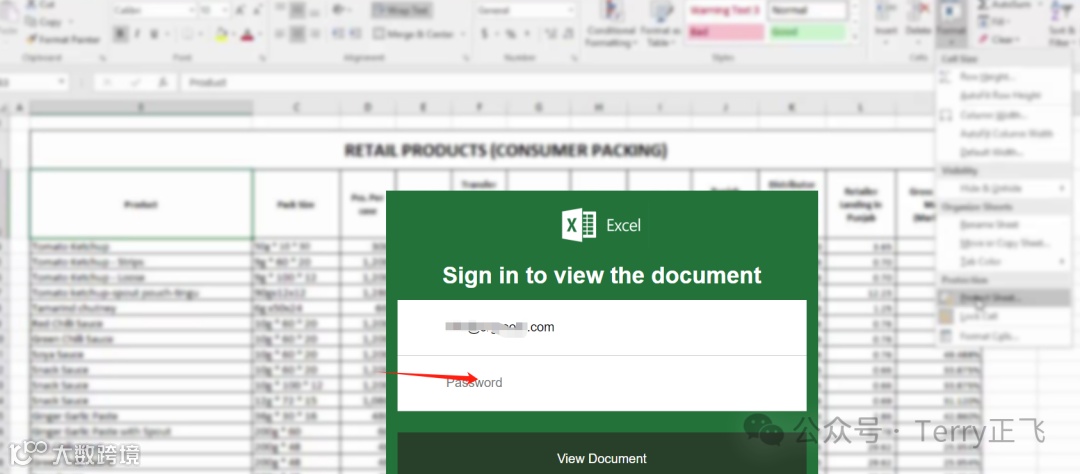
Task: Apply the yellow Fill Color
Action: pos(220,34)
